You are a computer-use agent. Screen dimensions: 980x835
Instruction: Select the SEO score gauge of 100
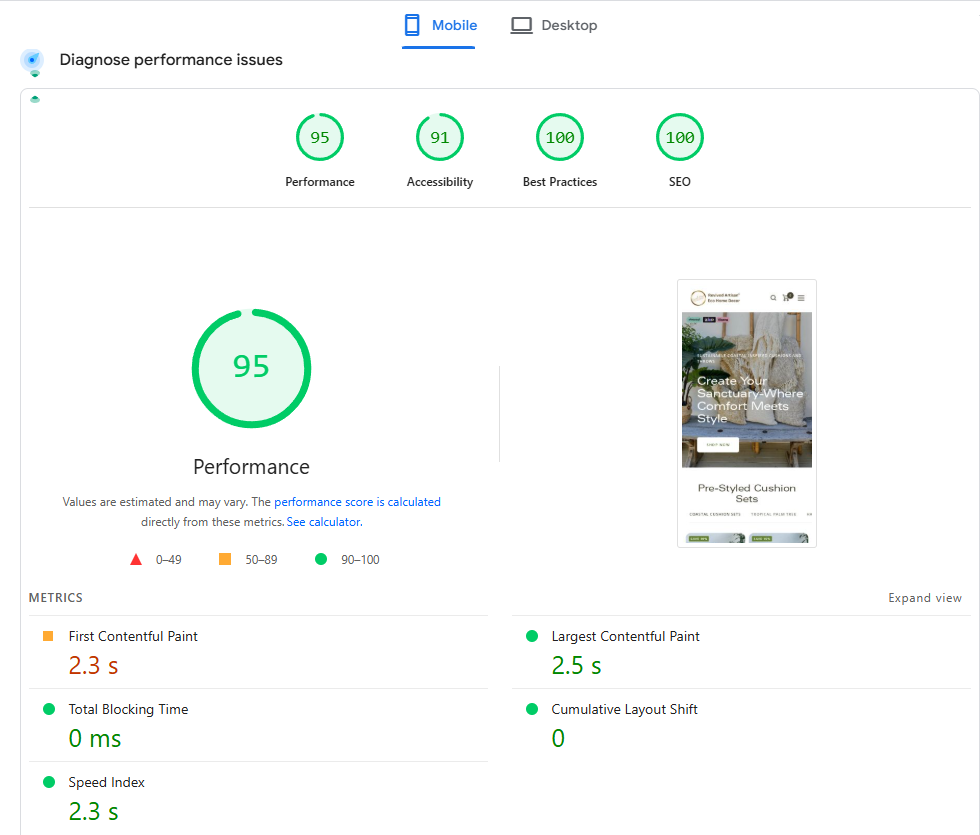click(680, 138)
